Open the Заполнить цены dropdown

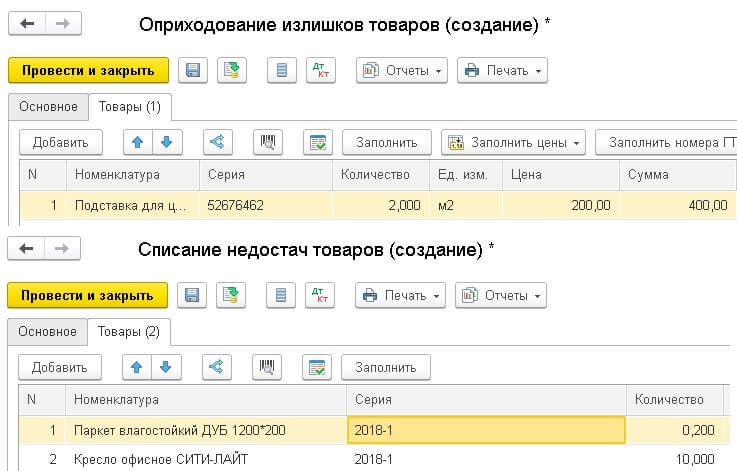513,142
